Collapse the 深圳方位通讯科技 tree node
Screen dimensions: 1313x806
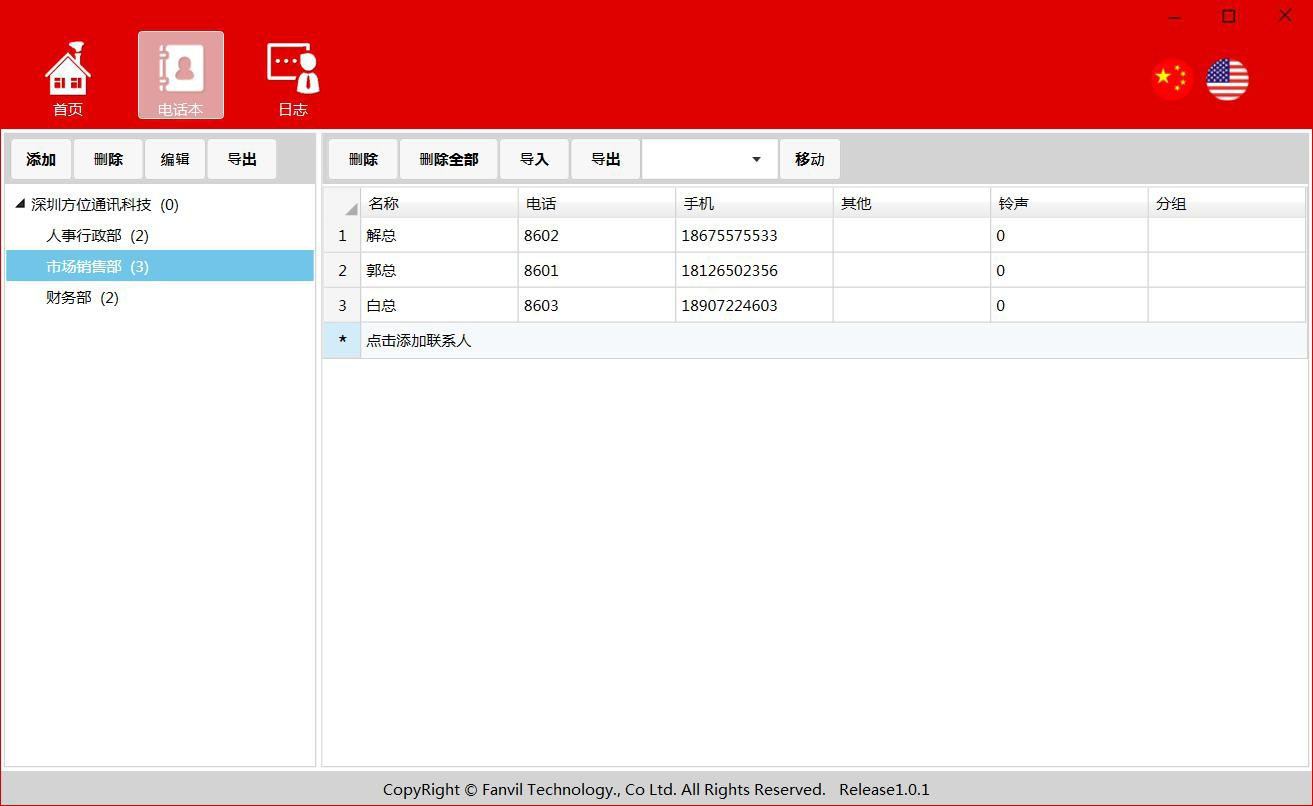pos(20,204)
